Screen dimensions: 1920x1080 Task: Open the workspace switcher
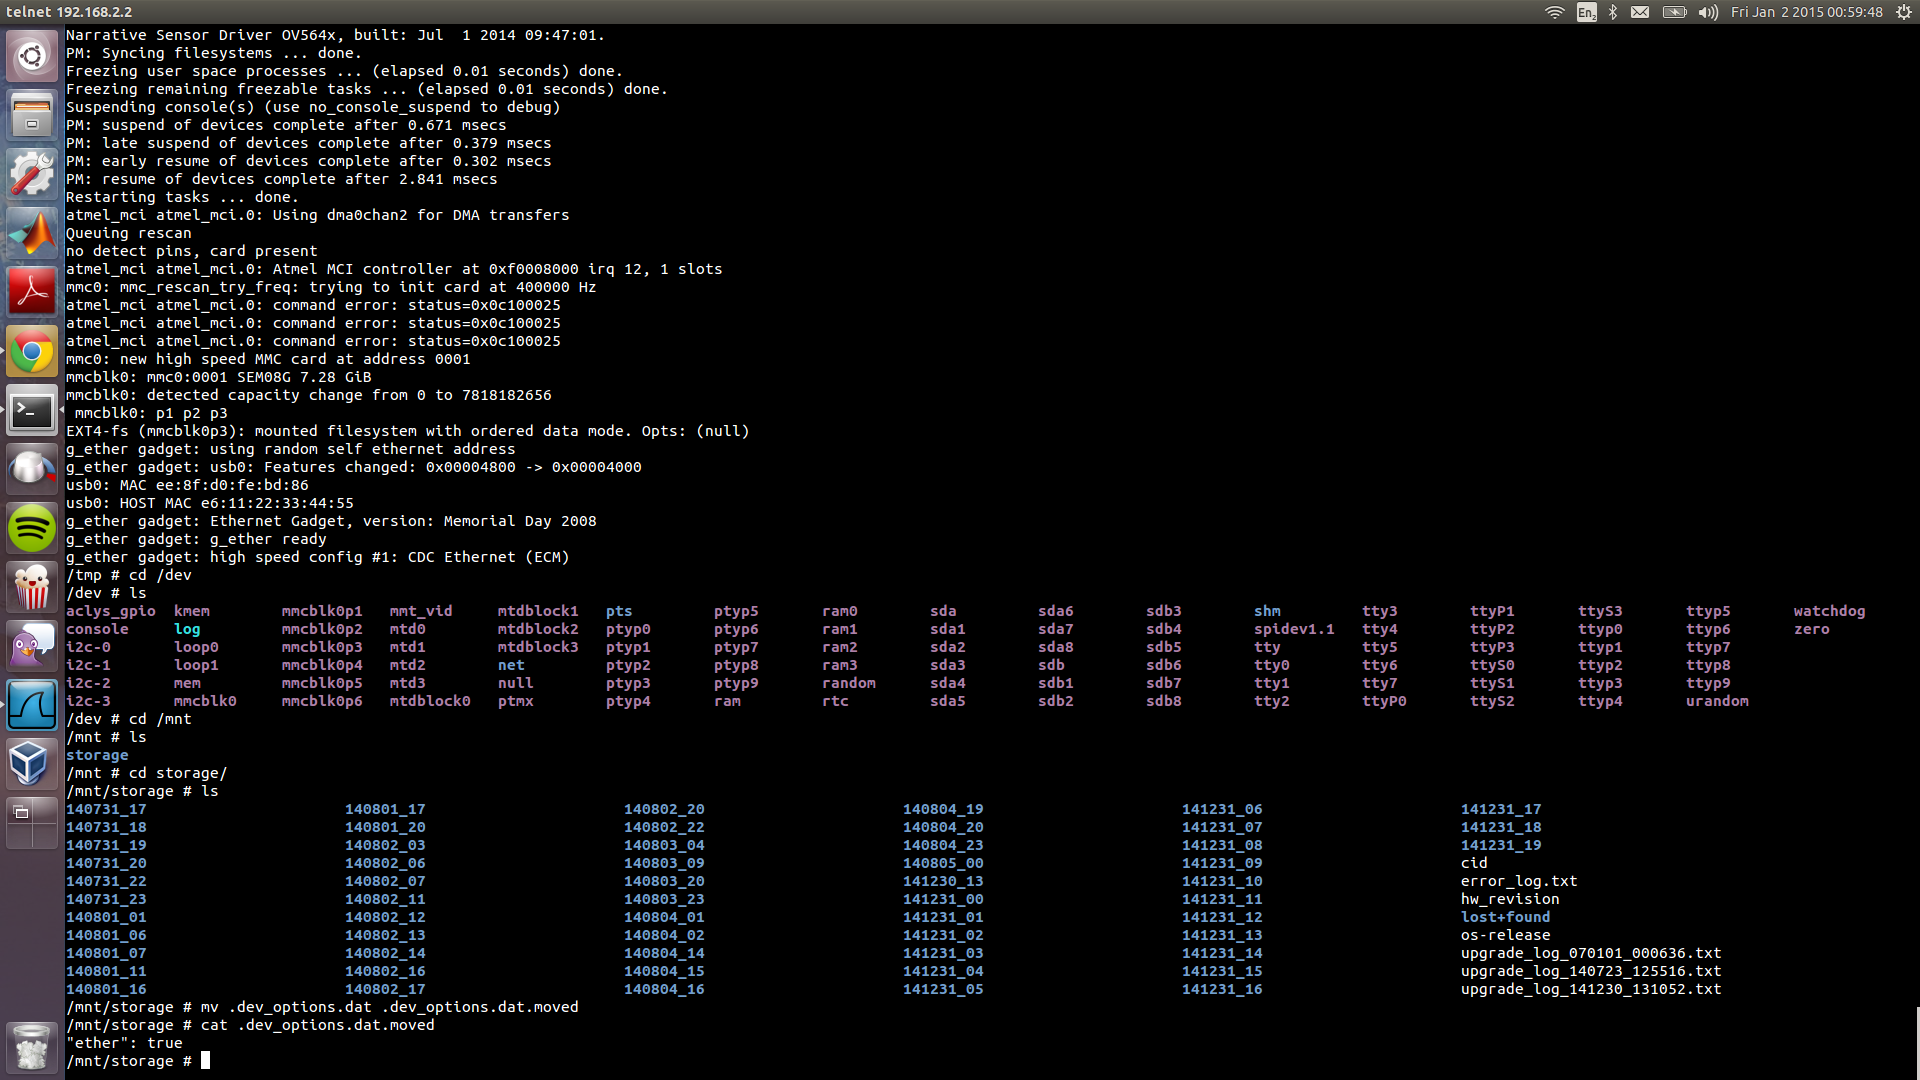coord(32,823)
